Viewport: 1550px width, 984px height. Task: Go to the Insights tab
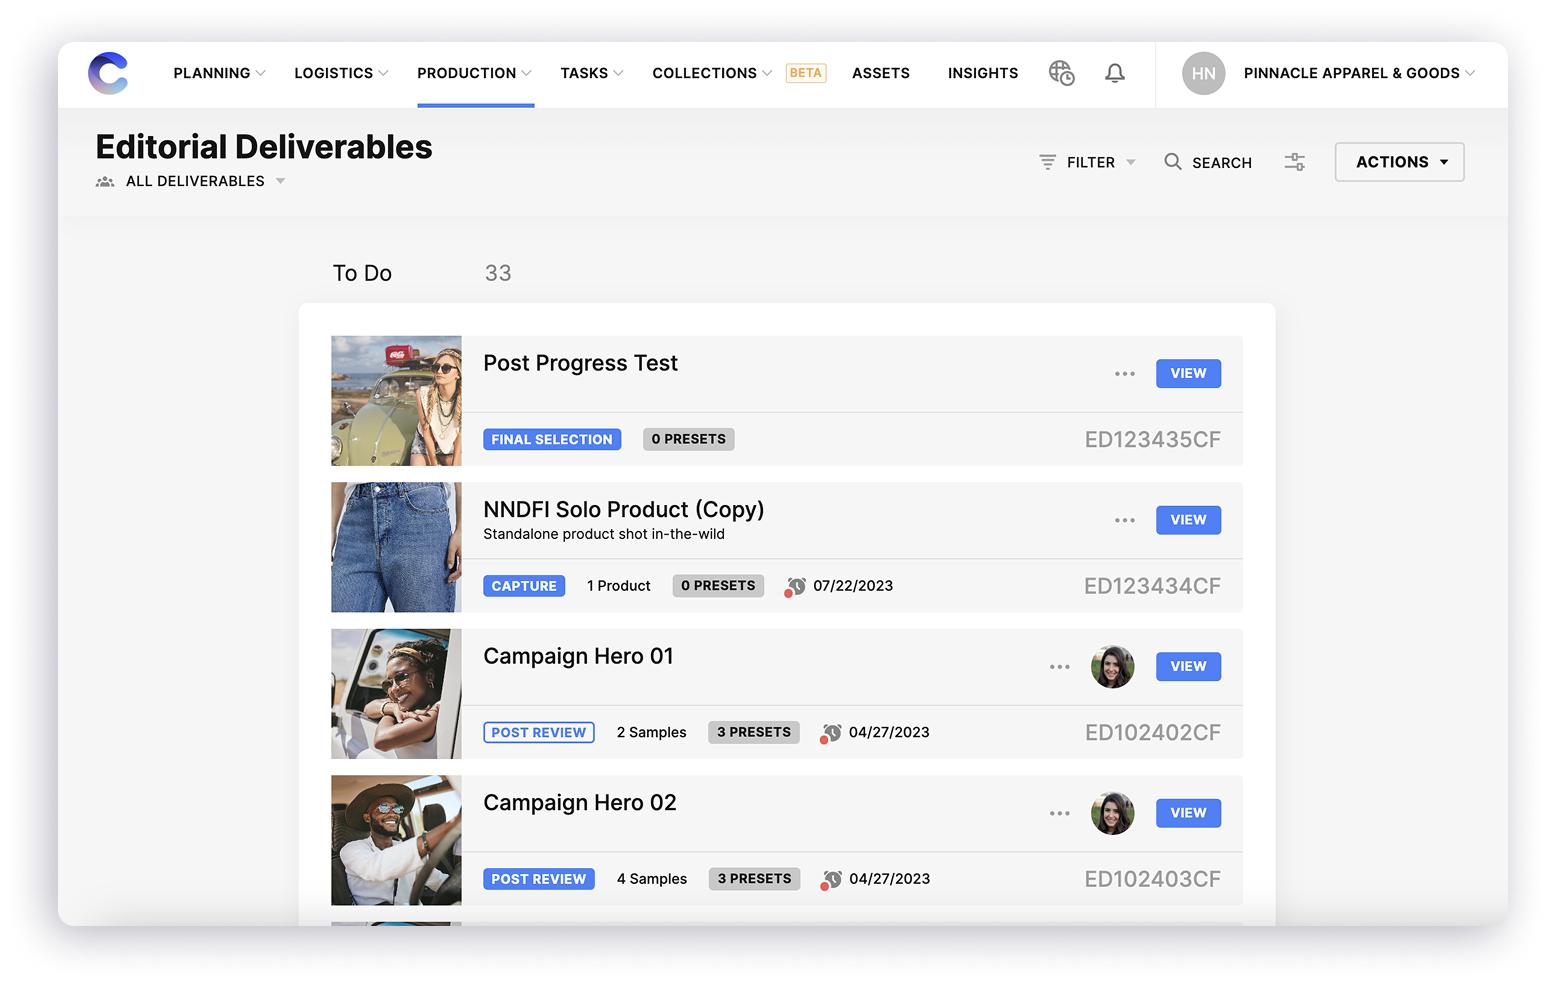pyautogui.click(x=983, y=73)
